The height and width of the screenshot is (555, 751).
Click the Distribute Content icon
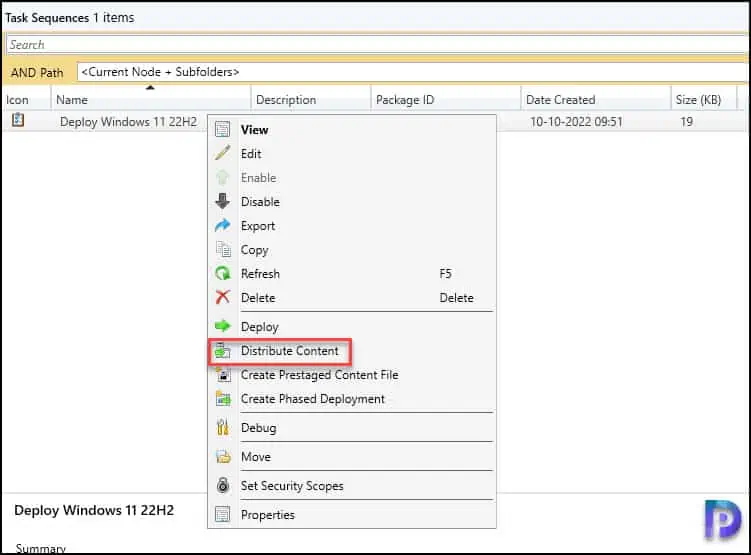[x=222, y=351]
